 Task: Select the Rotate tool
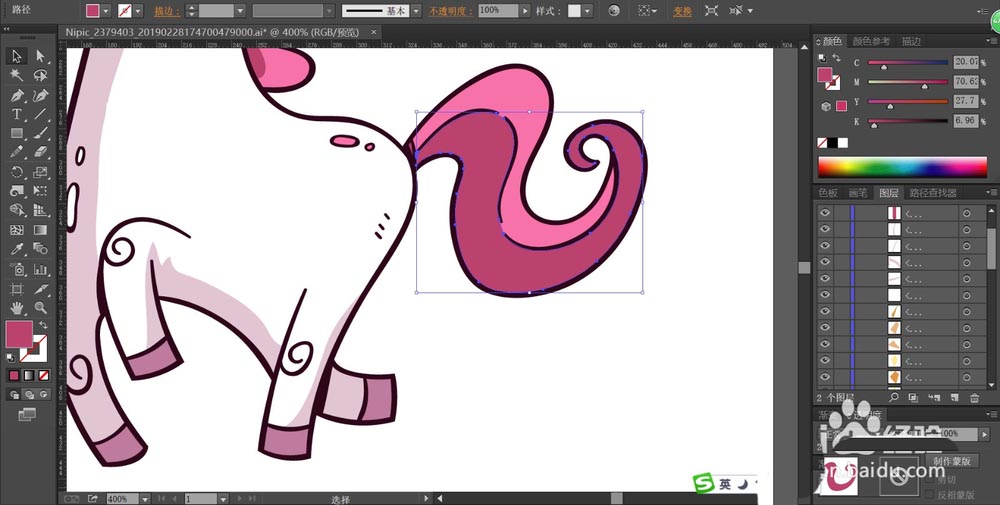point(17,172)
